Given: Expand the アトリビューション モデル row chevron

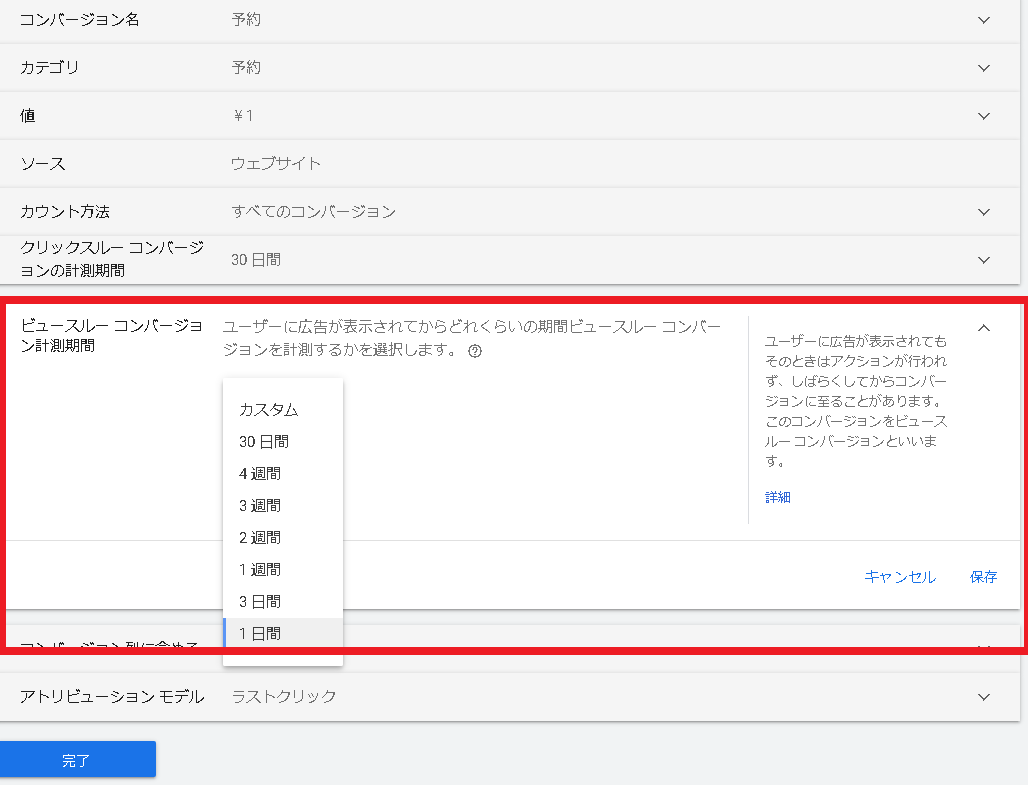Looking at the screenshot, I should point(983,697).
